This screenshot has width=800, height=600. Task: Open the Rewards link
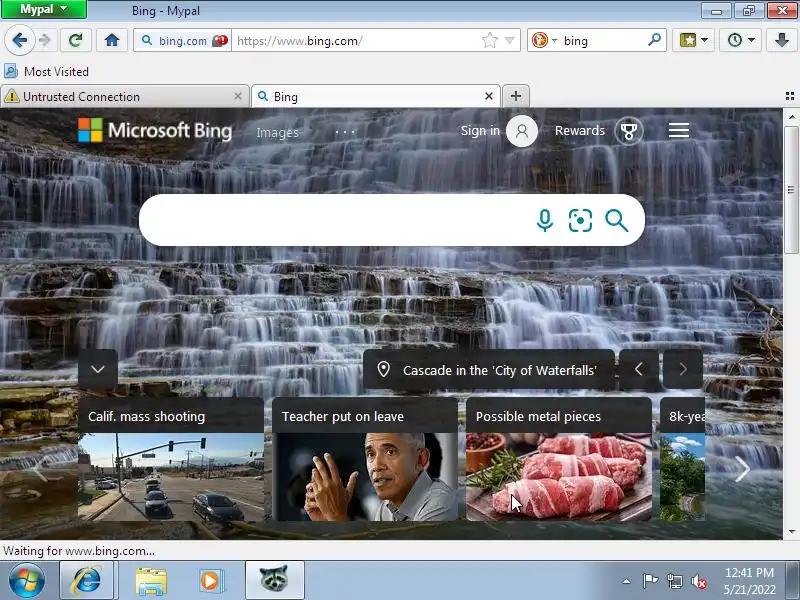(x=580, y=131)
